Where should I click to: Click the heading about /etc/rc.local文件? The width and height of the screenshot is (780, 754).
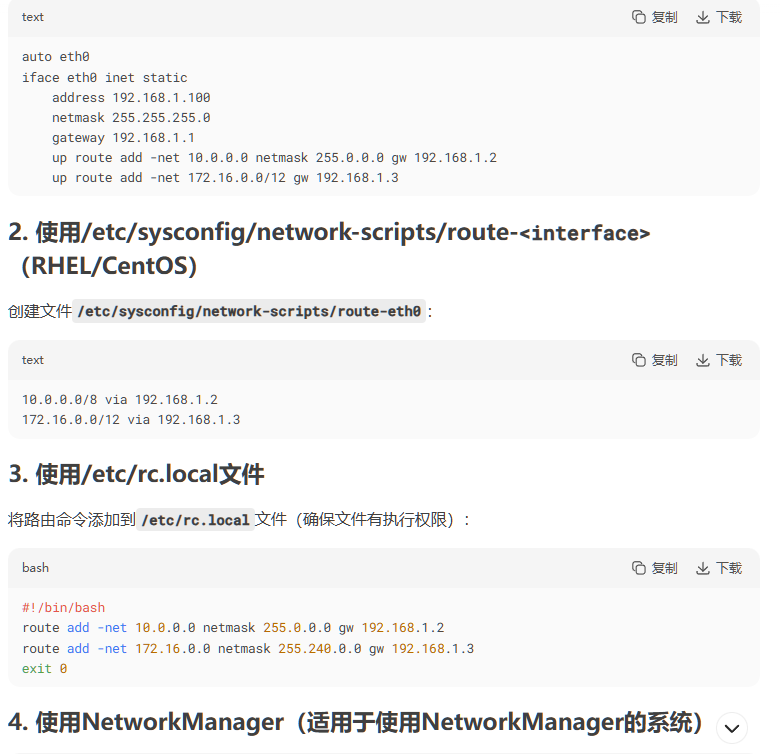pyautogui.click(x=136, y=474)
